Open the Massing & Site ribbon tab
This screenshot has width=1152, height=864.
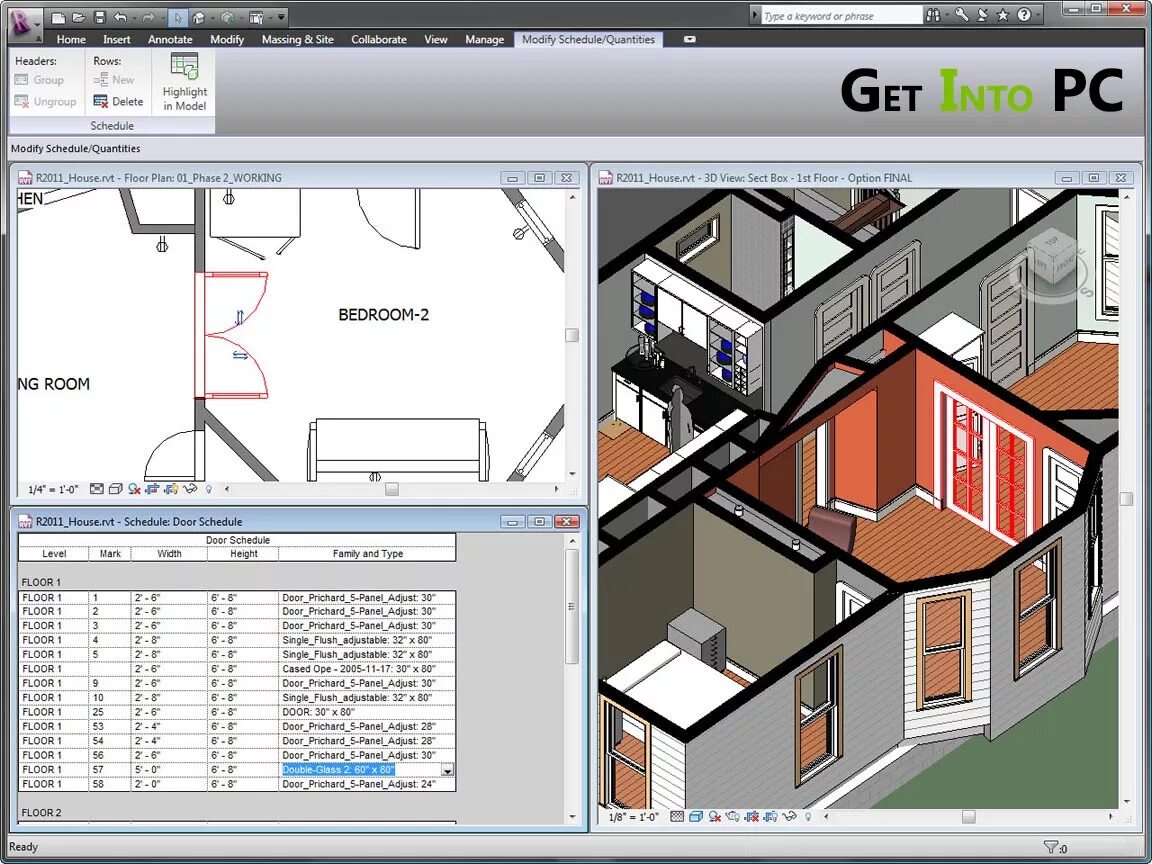click(x=298, y=40)
